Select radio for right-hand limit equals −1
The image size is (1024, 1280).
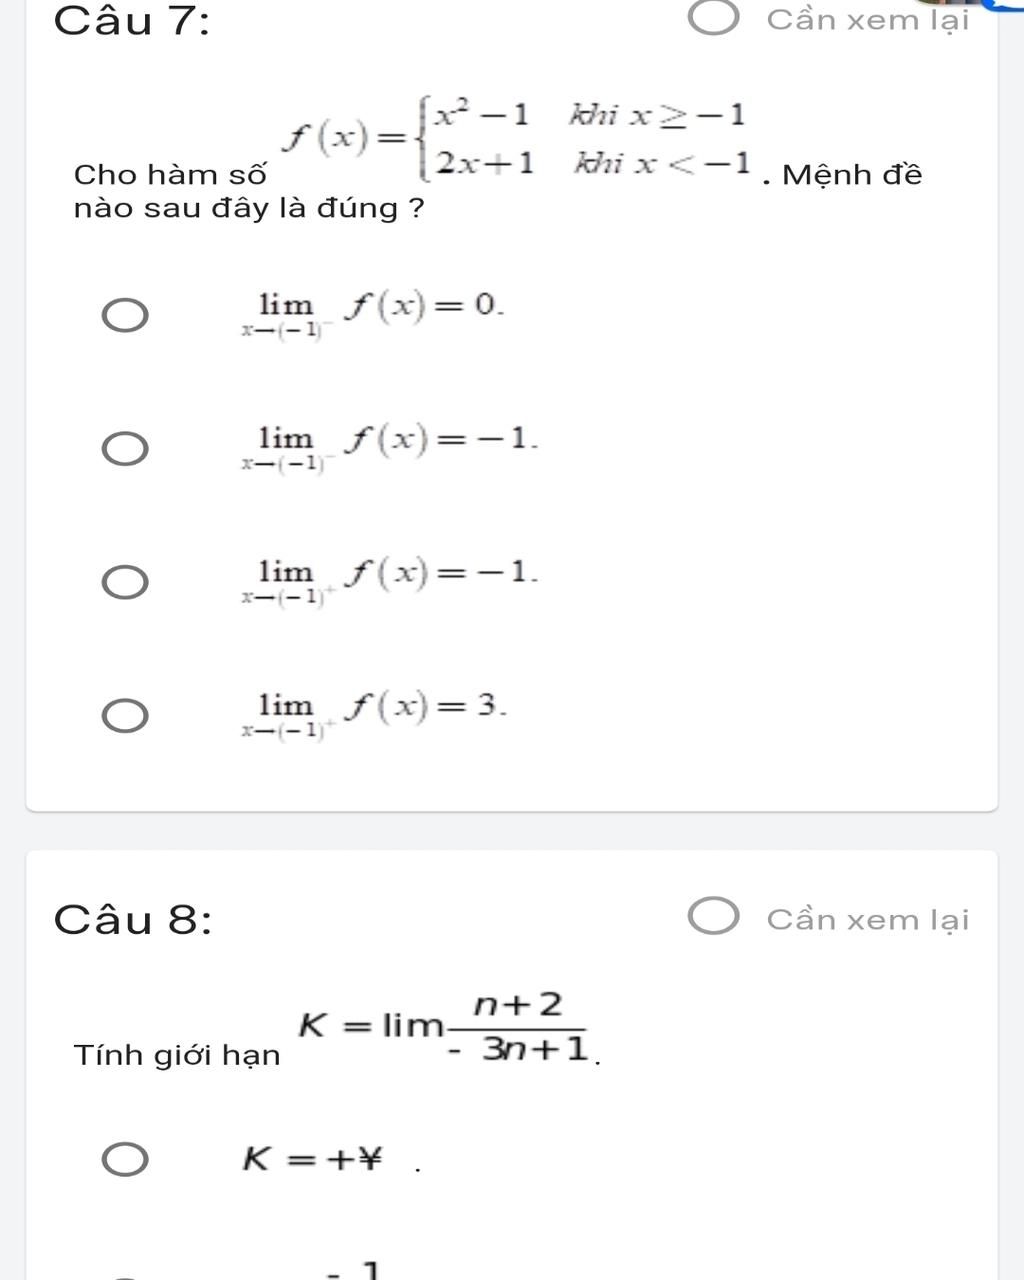(126, 583)
